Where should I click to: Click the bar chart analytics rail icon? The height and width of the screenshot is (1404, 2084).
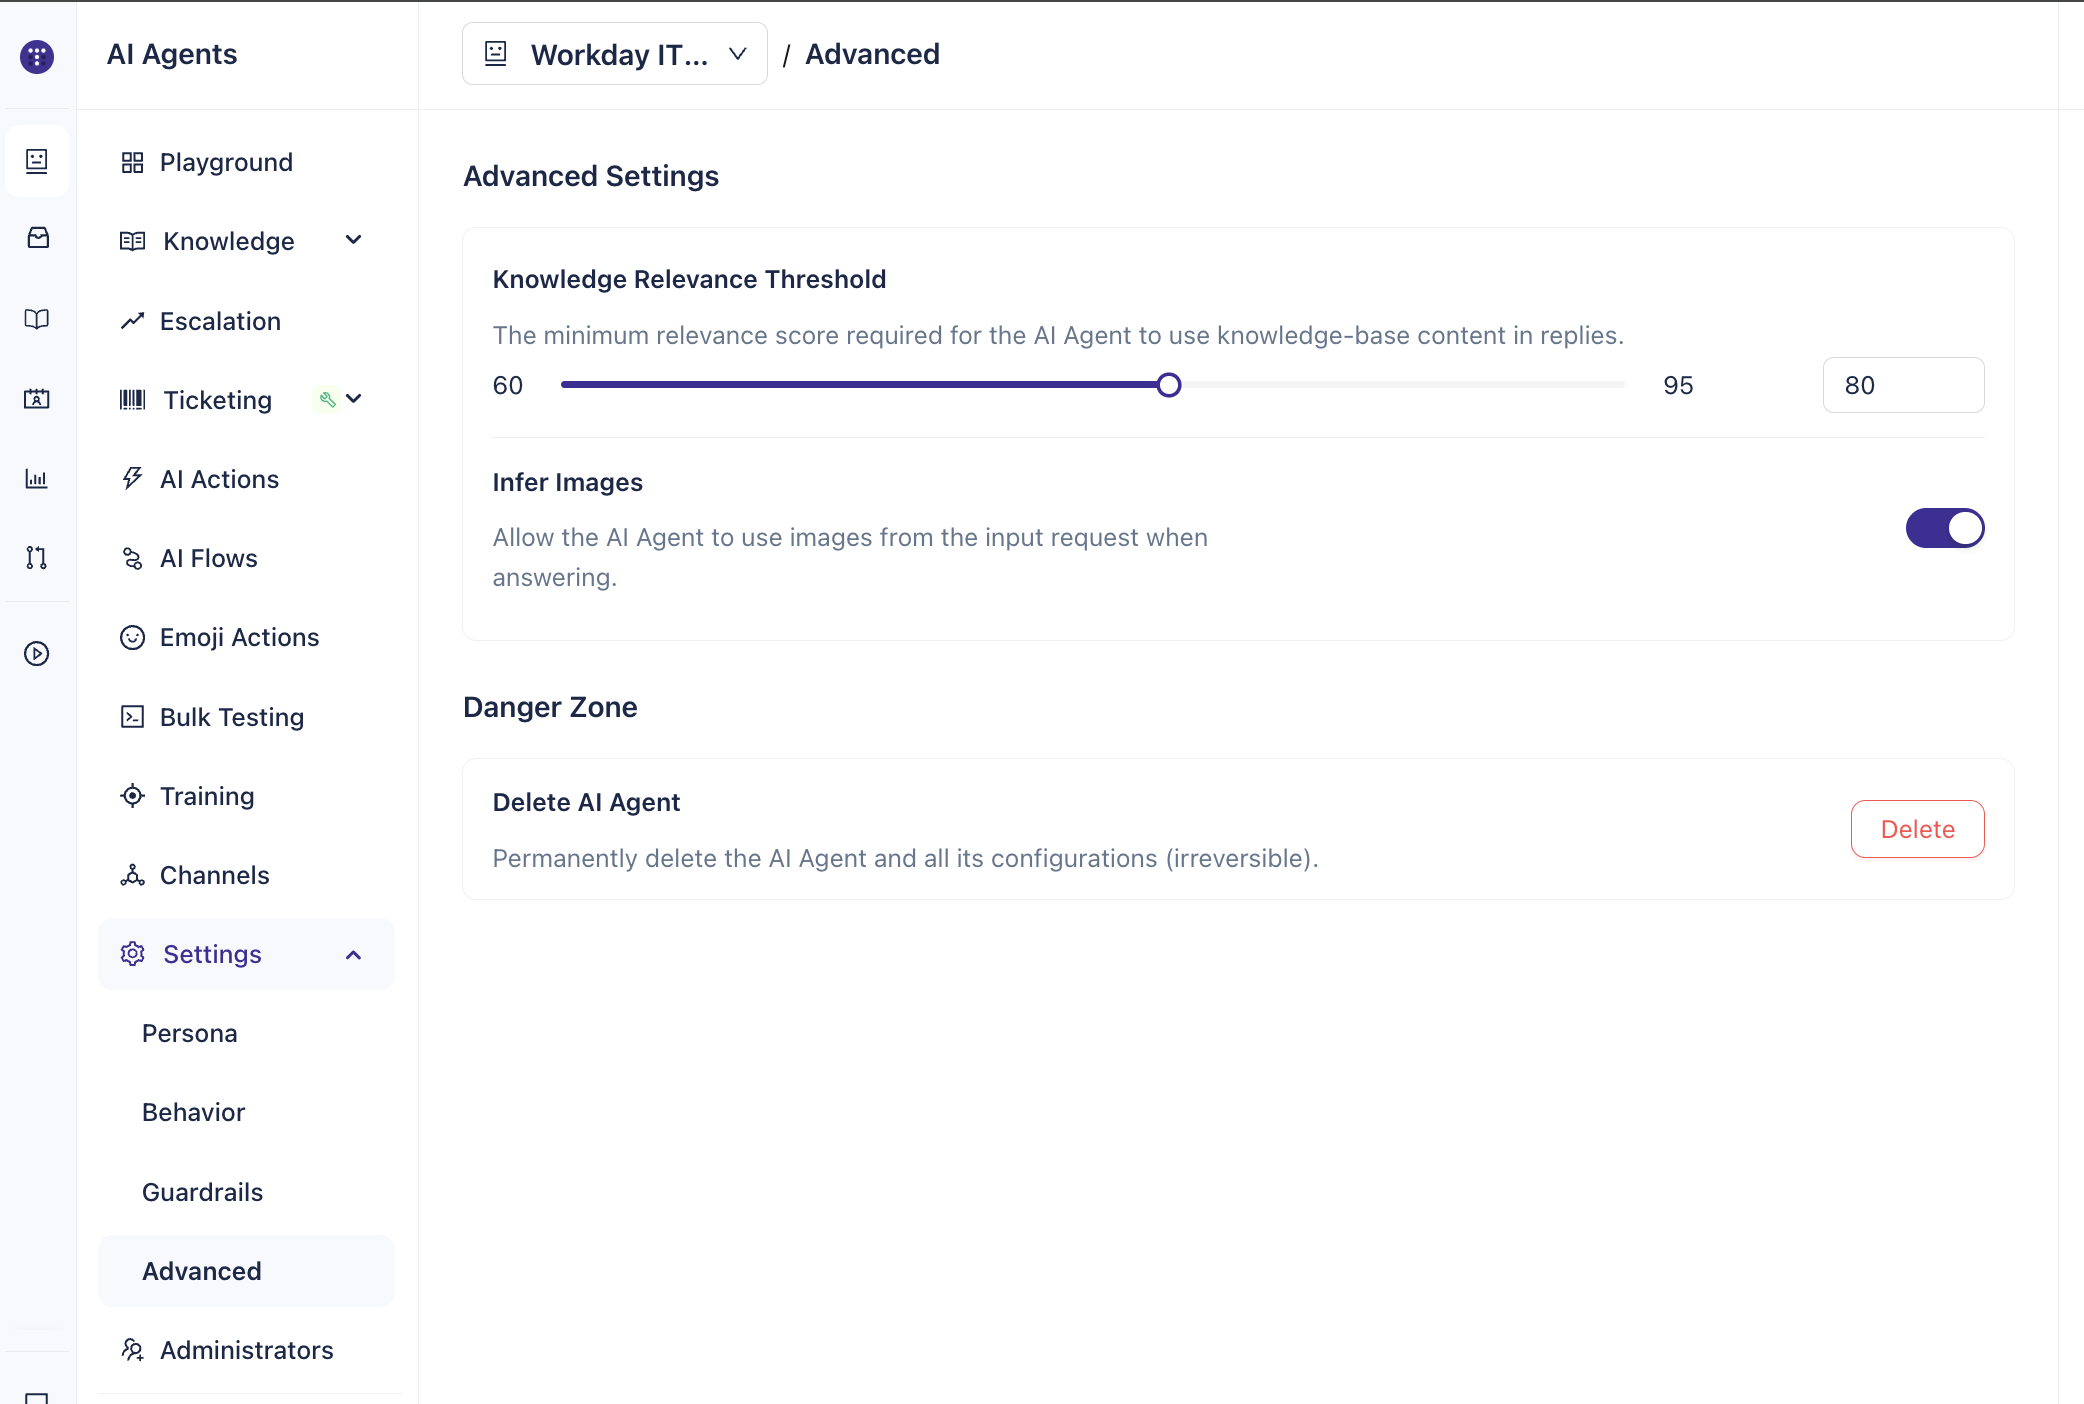pos(37,478)
